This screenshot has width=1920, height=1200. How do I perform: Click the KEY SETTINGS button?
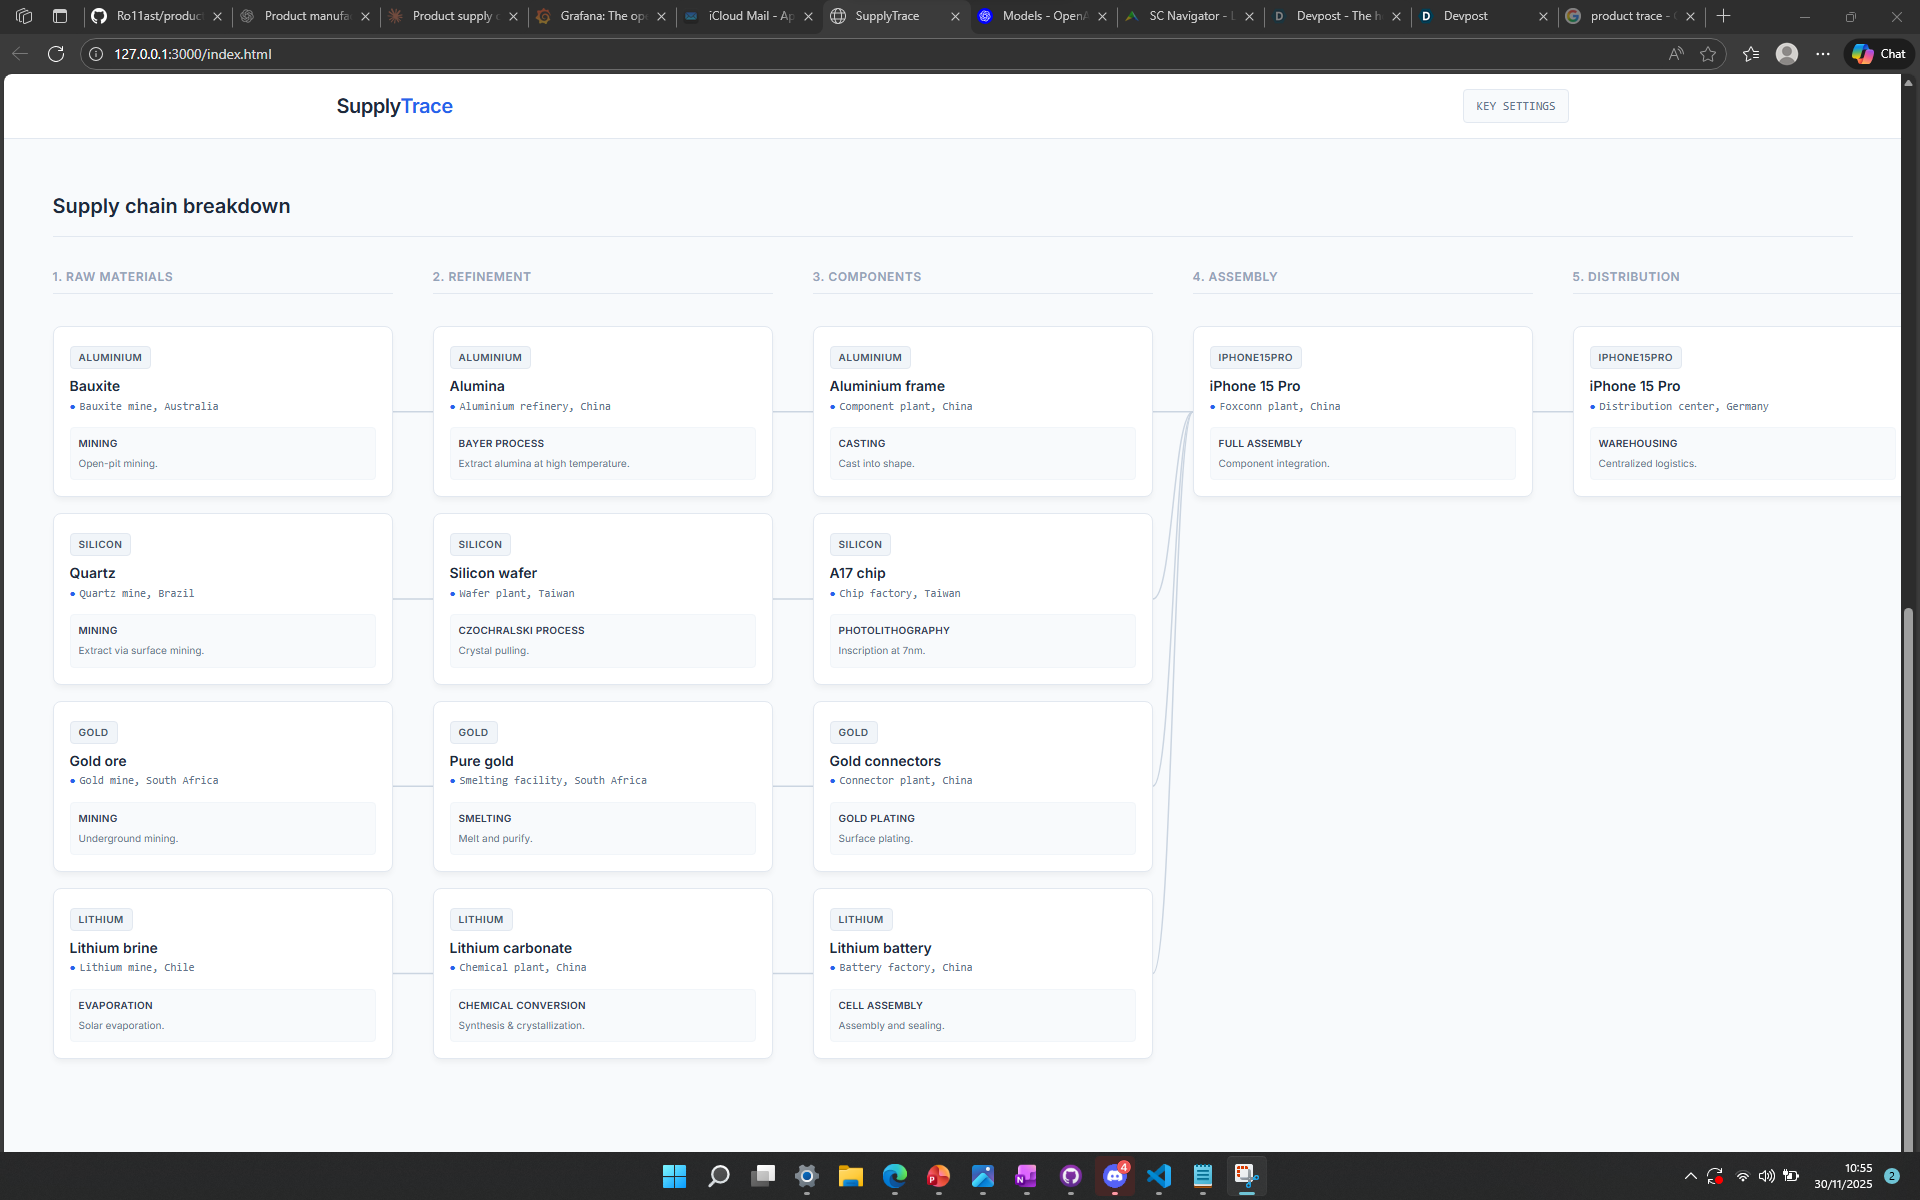pyautogui.click(x=1515, y=106)
